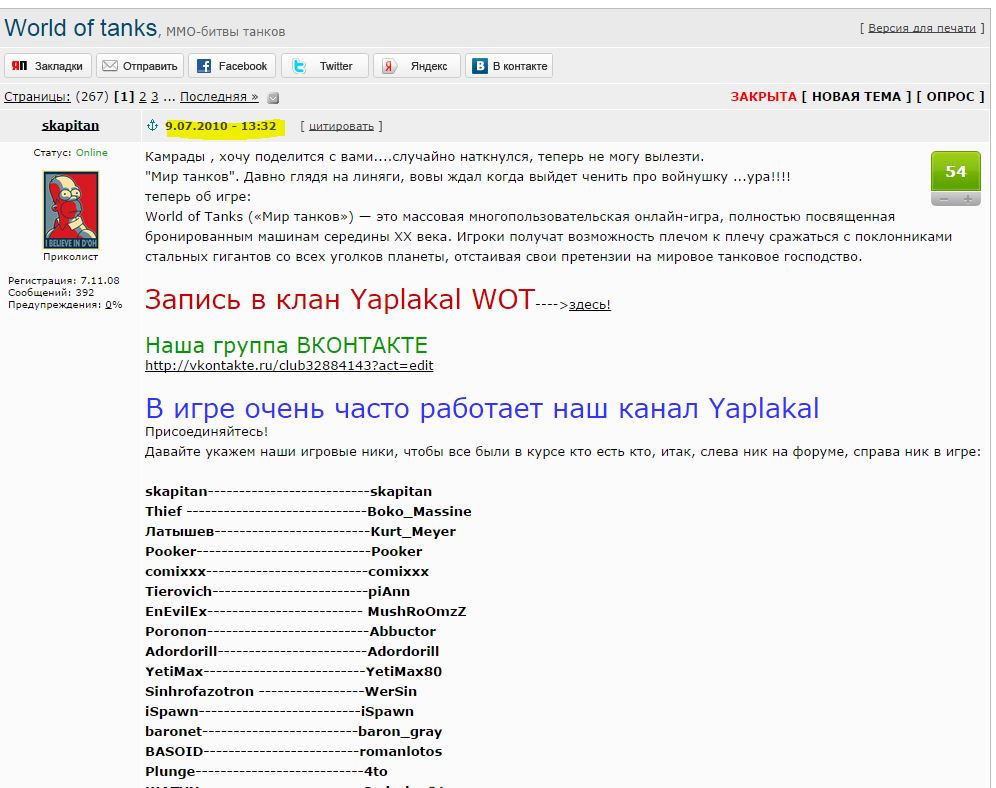Share via the Twitter bird icon
996x788 pixels.
pos(299,65)
